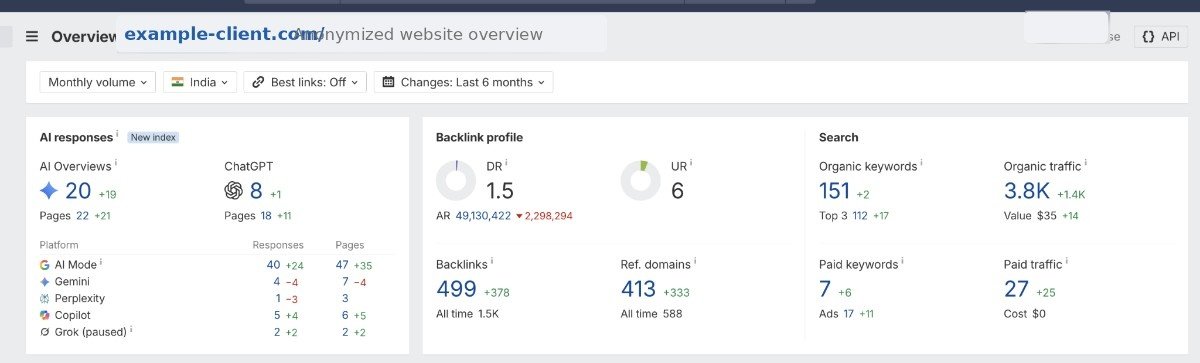Click the Perplexity row label
The width and height of the screenshot is (1200, 363).
click(80, 298)
